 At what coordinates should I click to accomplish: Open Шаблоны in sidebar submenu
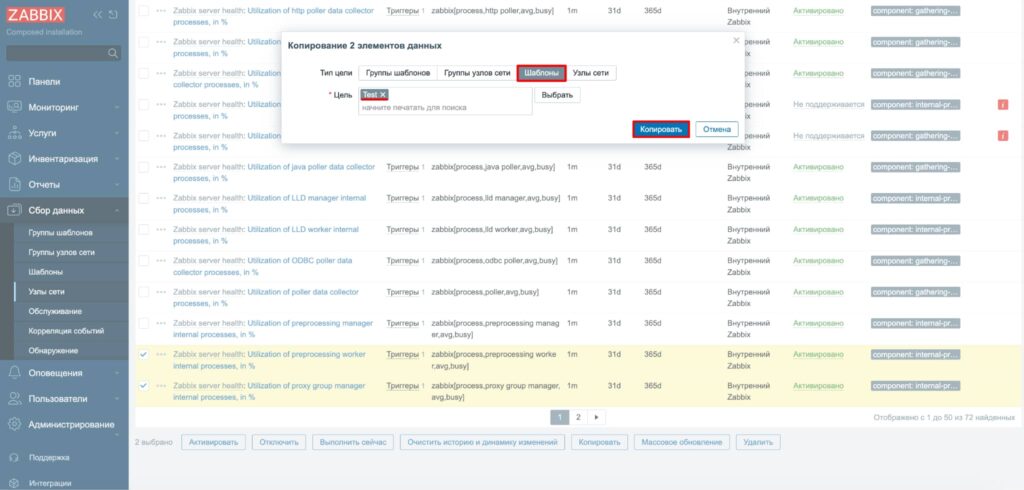(x=46, y=272)
